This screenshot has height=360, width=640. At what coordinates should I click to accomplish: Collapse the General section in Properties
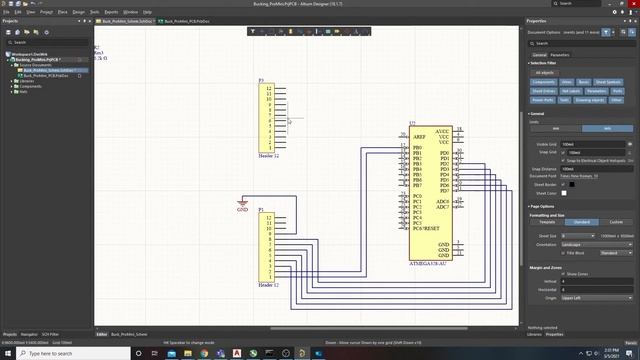pos(529,114)
